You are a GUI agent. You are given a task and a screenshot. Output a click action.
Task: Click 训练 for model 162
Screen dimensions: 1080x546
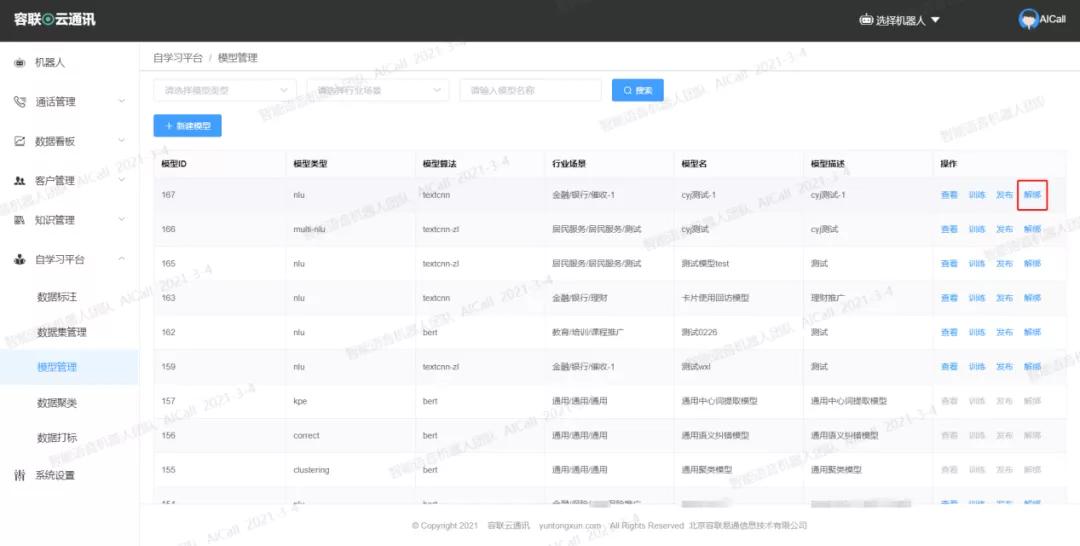(977, 333)
